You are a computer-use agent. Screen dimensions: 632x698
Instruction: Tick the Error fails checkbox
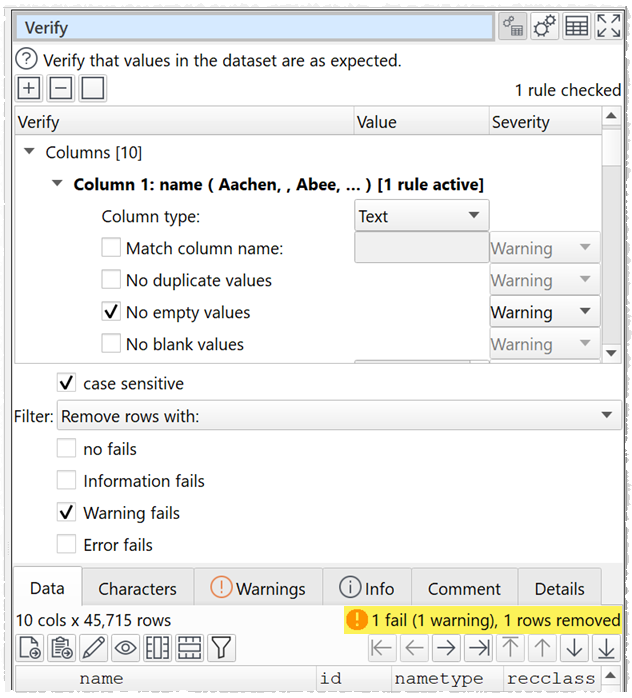pyautogui.click(x=67, y=545)
